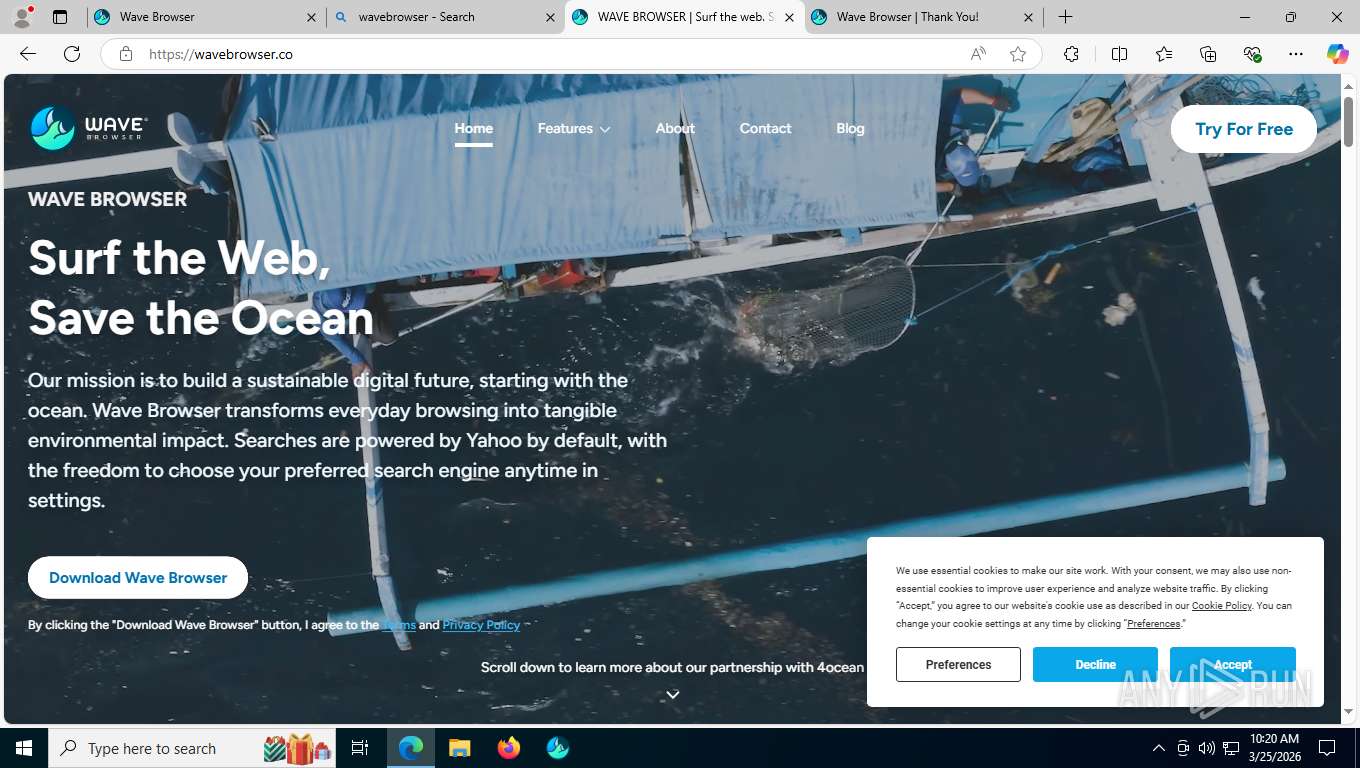Click the browser back arrow
This screenshot has width=1360, height=768.
pyautogui.click(x=28, y=54)
